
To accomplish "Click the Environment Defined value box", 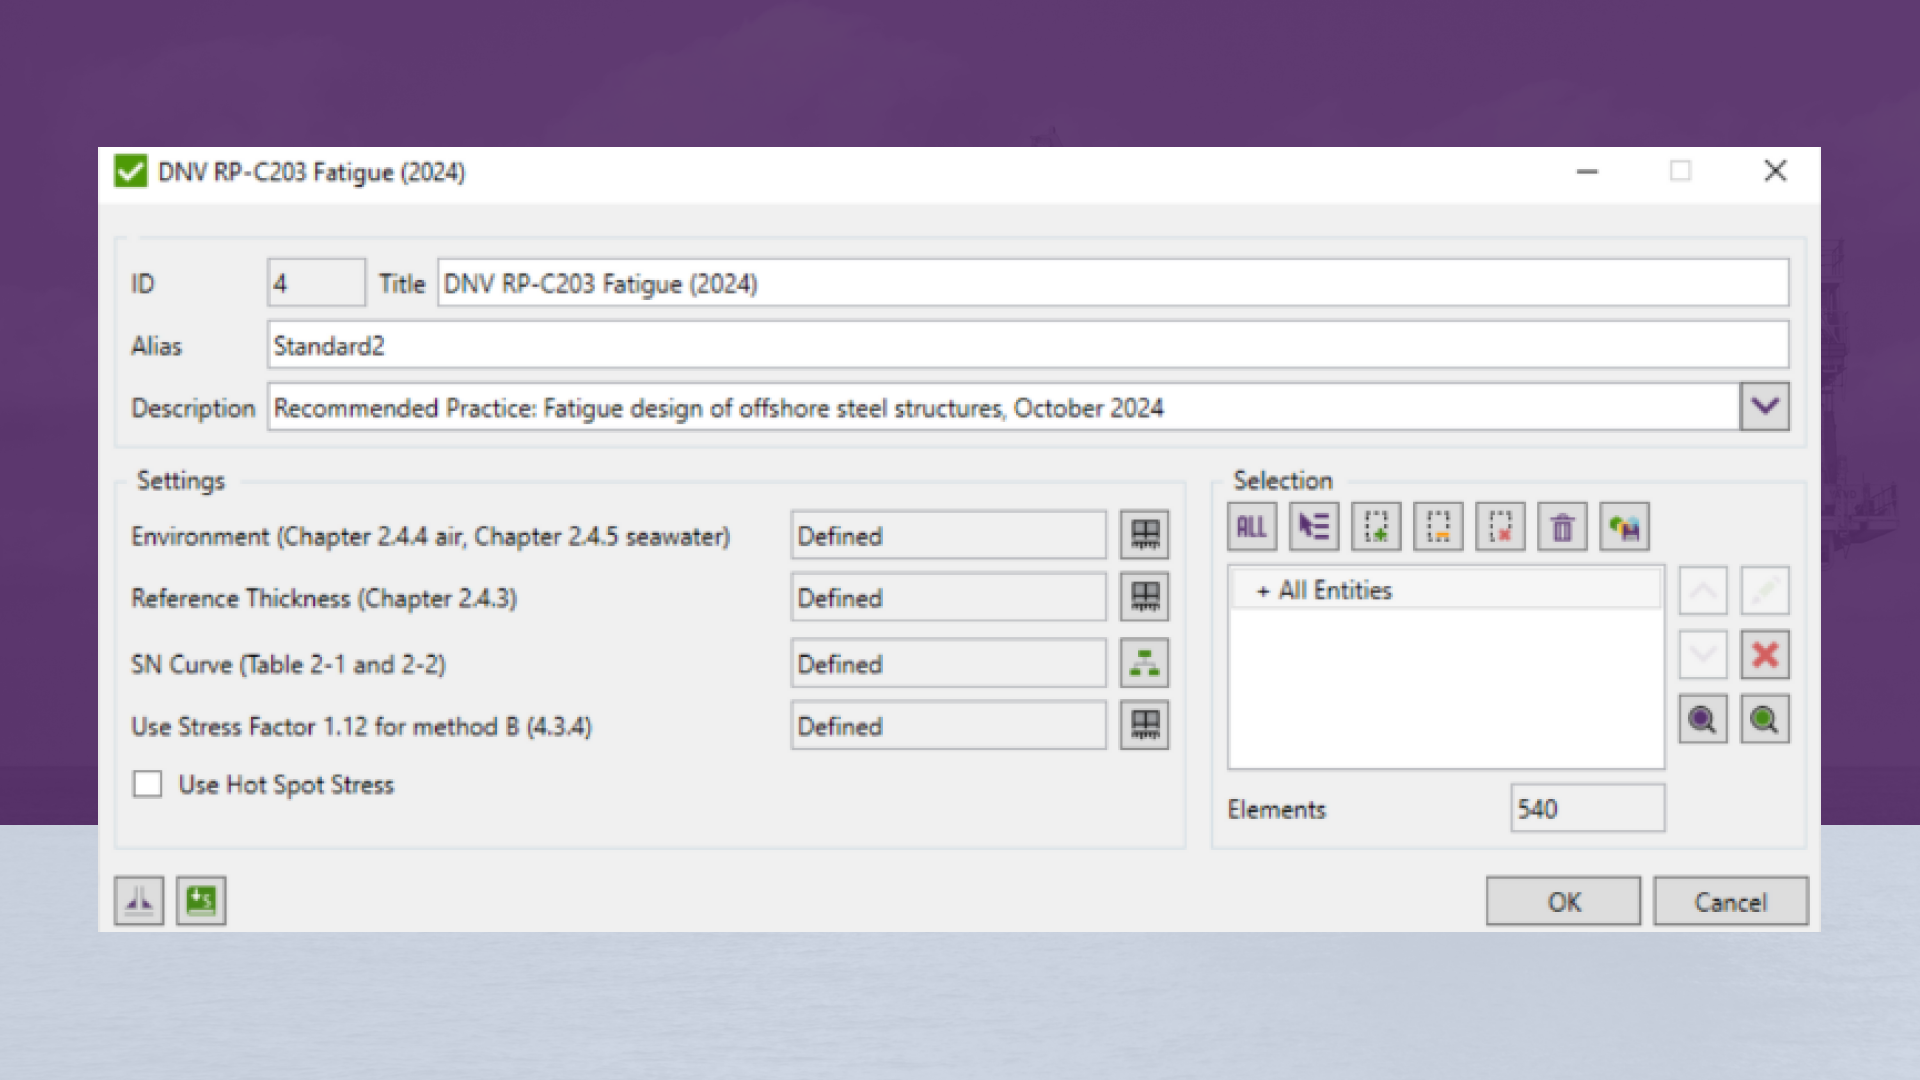I will click(949, 535).
